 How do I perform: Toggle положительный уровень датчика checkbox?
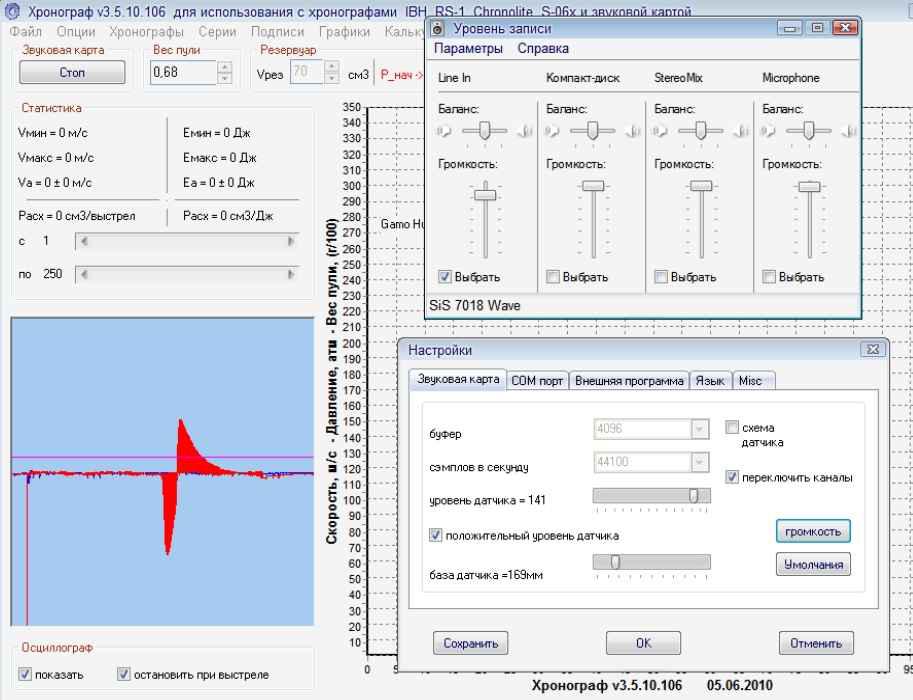coord(436,535)
